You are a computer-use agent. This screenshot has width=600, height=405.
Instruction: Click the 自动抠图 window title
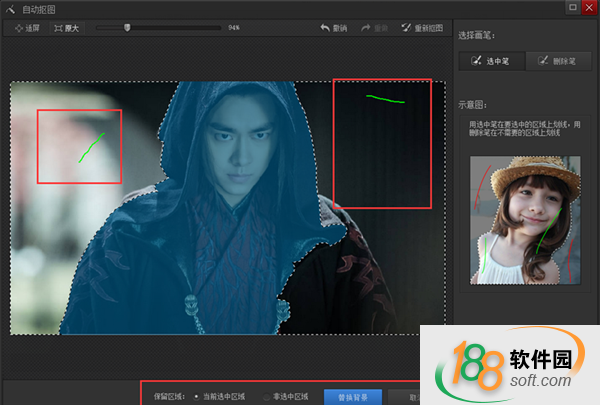39,9
